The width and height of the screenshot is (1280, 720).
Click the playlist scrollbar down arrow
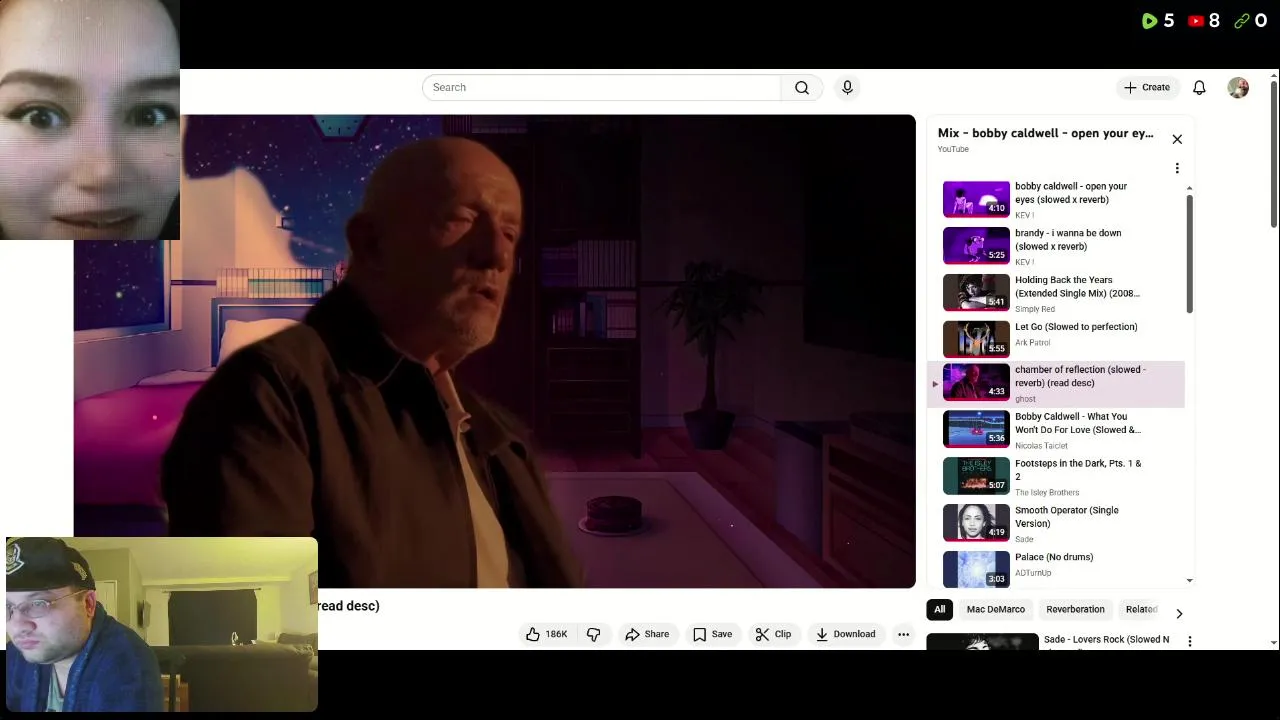[x=1189, y=580]
